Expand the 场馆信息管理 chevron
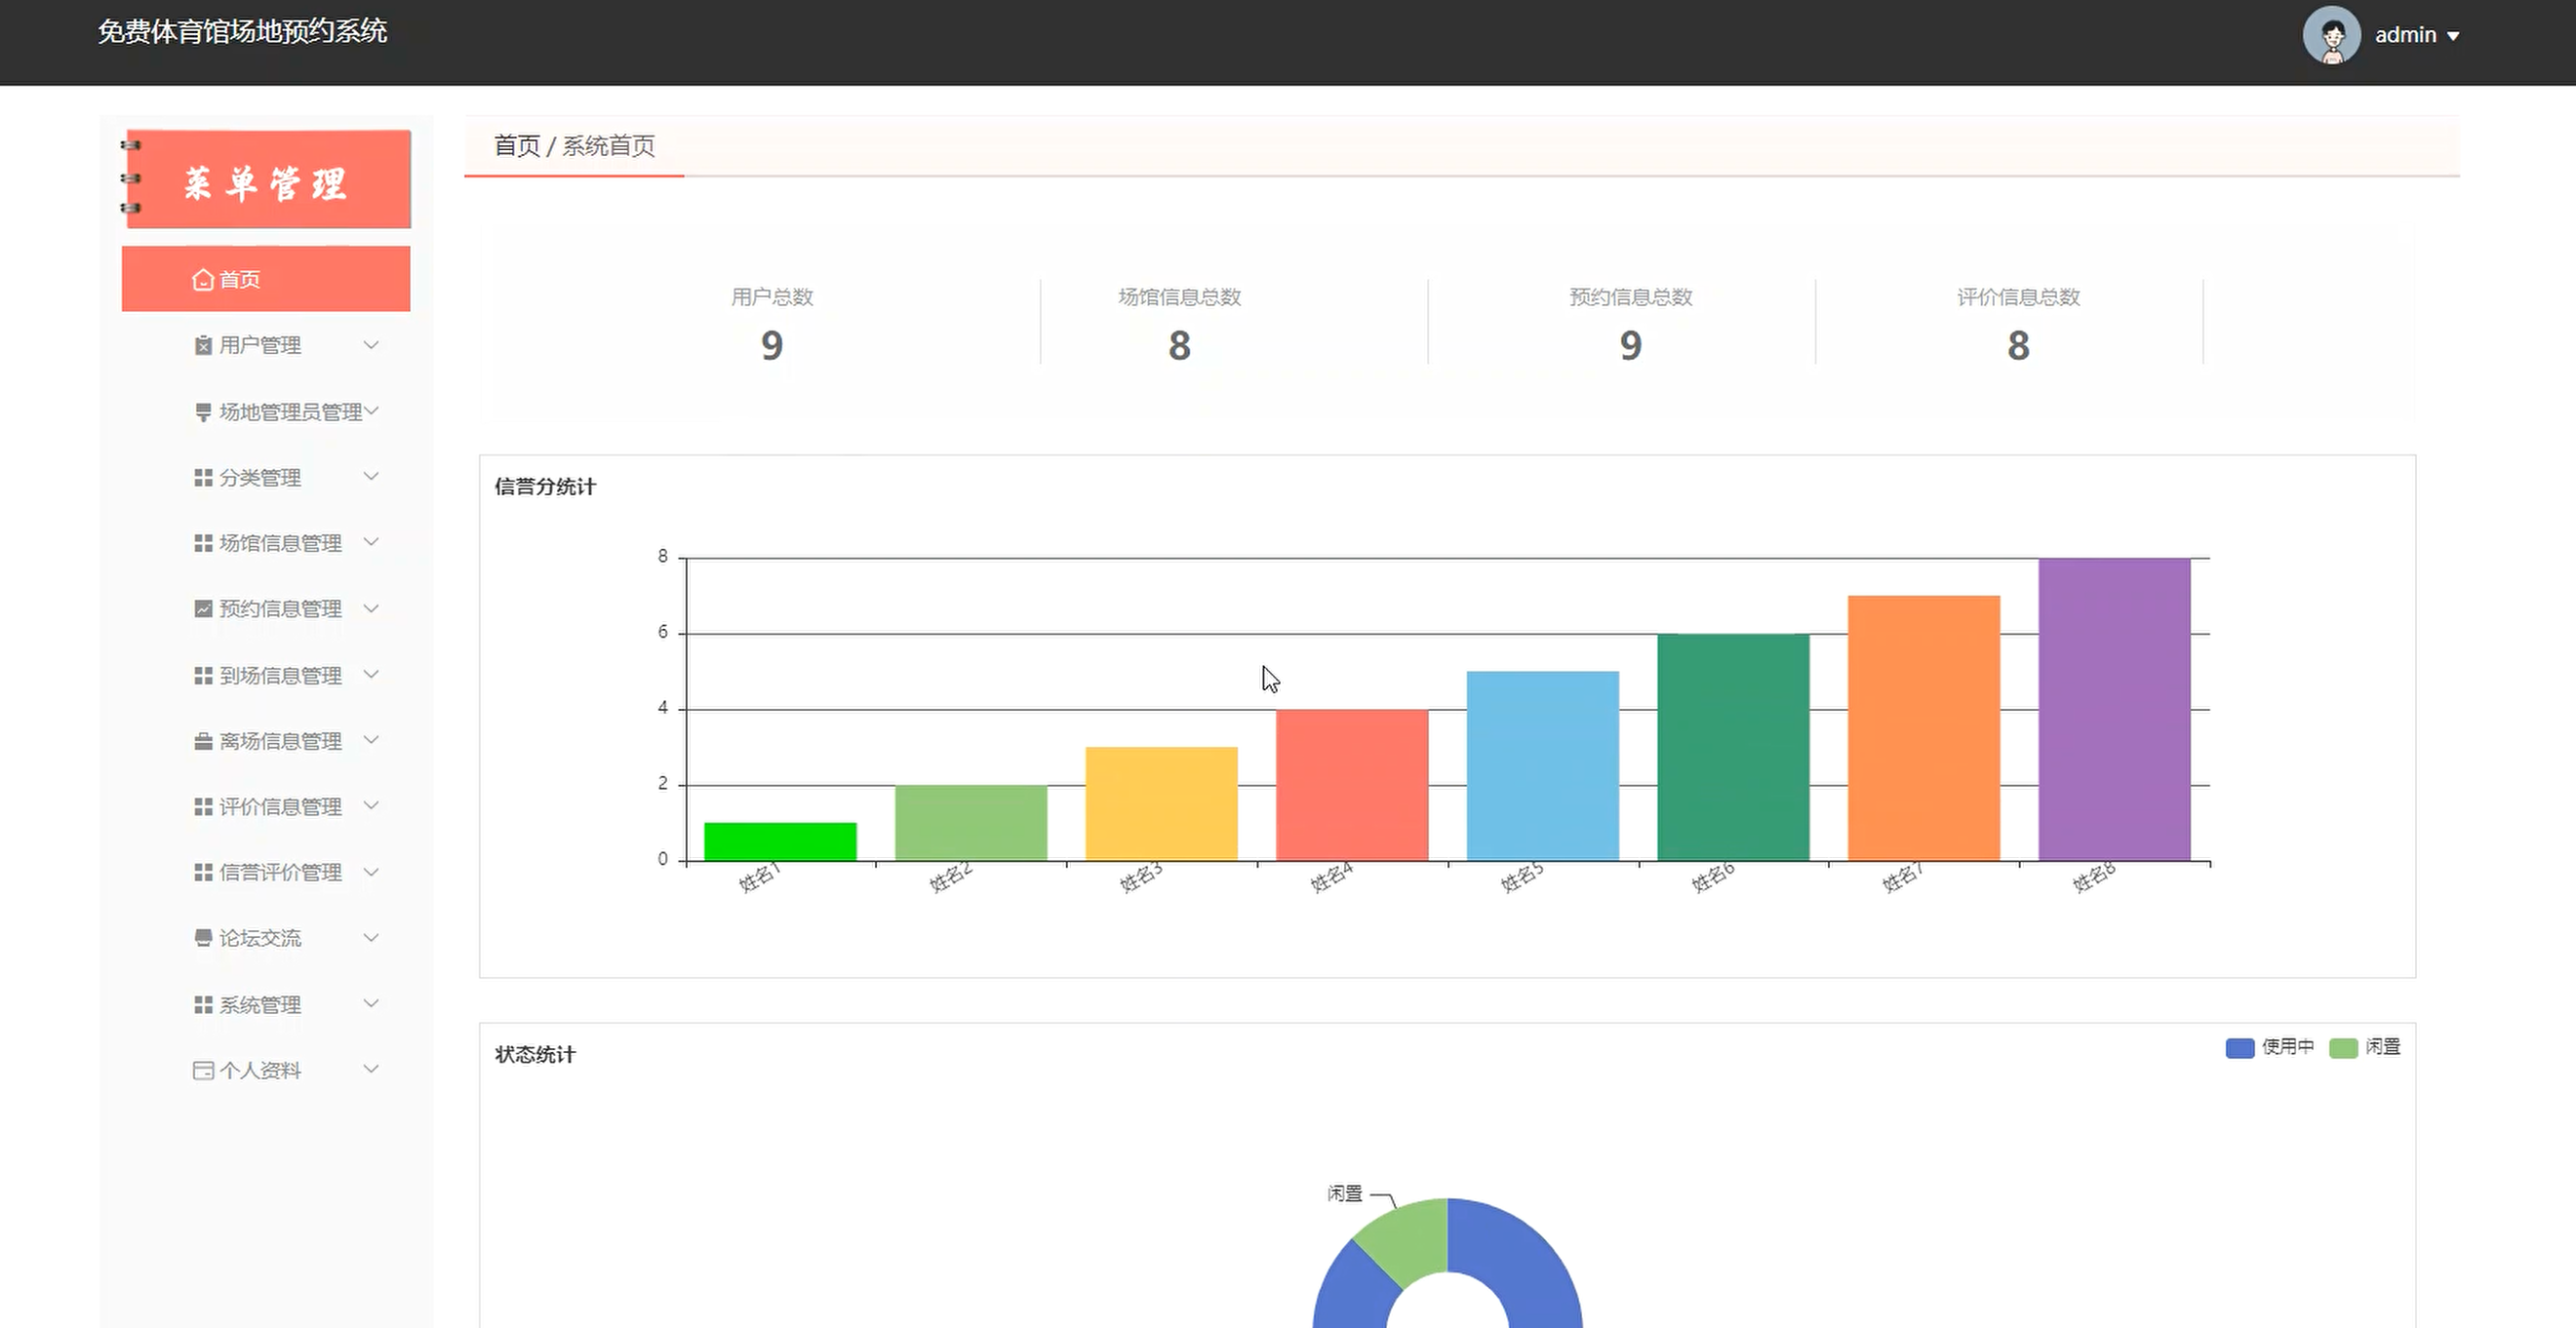This screenshot has width=2576, height=1328. pyautogui.click(x=371, y=542)
